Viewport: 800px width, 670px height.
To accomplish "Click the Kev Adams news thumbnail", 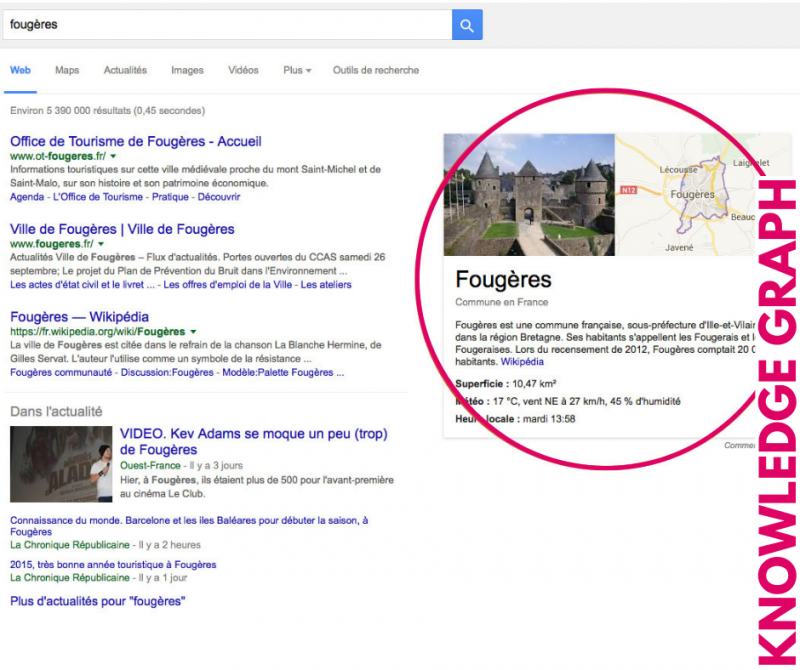I will pyautogui.click(x=61, y=464).
